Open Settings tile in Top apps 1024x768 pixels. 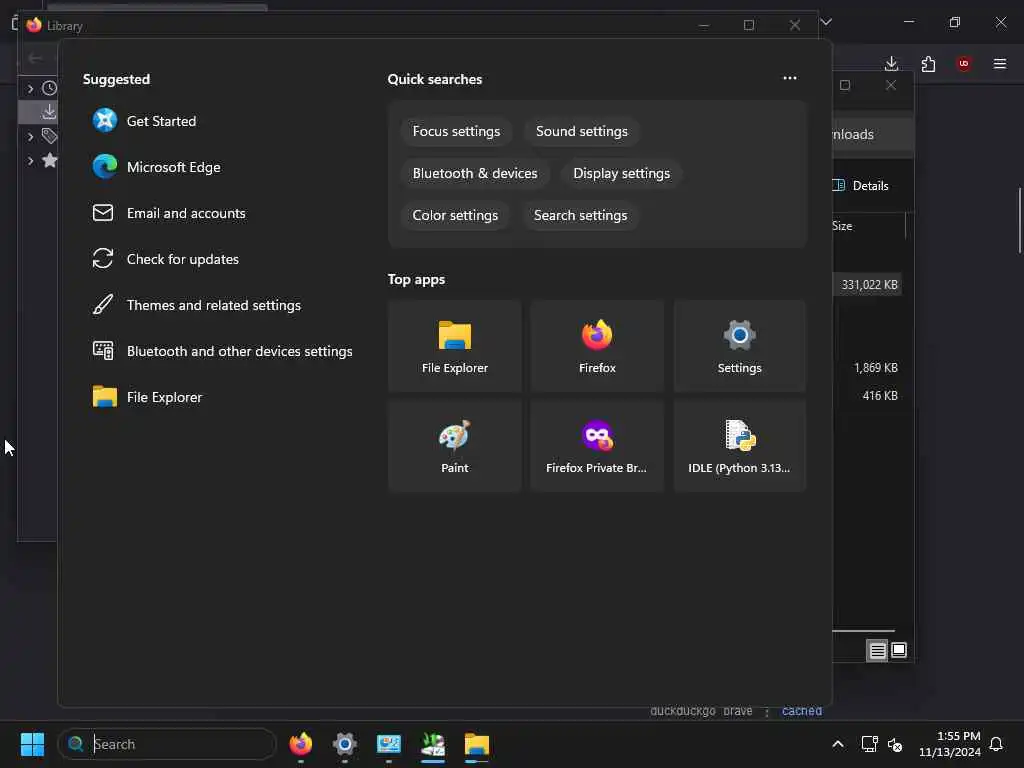pyautogui.click(x=739, y=346)
